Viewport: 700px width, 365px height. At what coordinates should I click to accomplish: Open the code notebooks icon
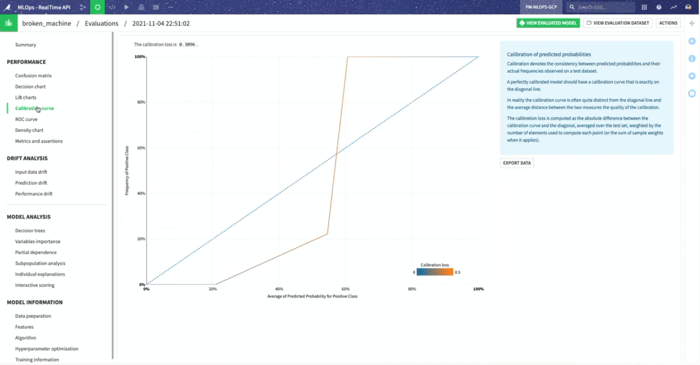coord(112,7)
